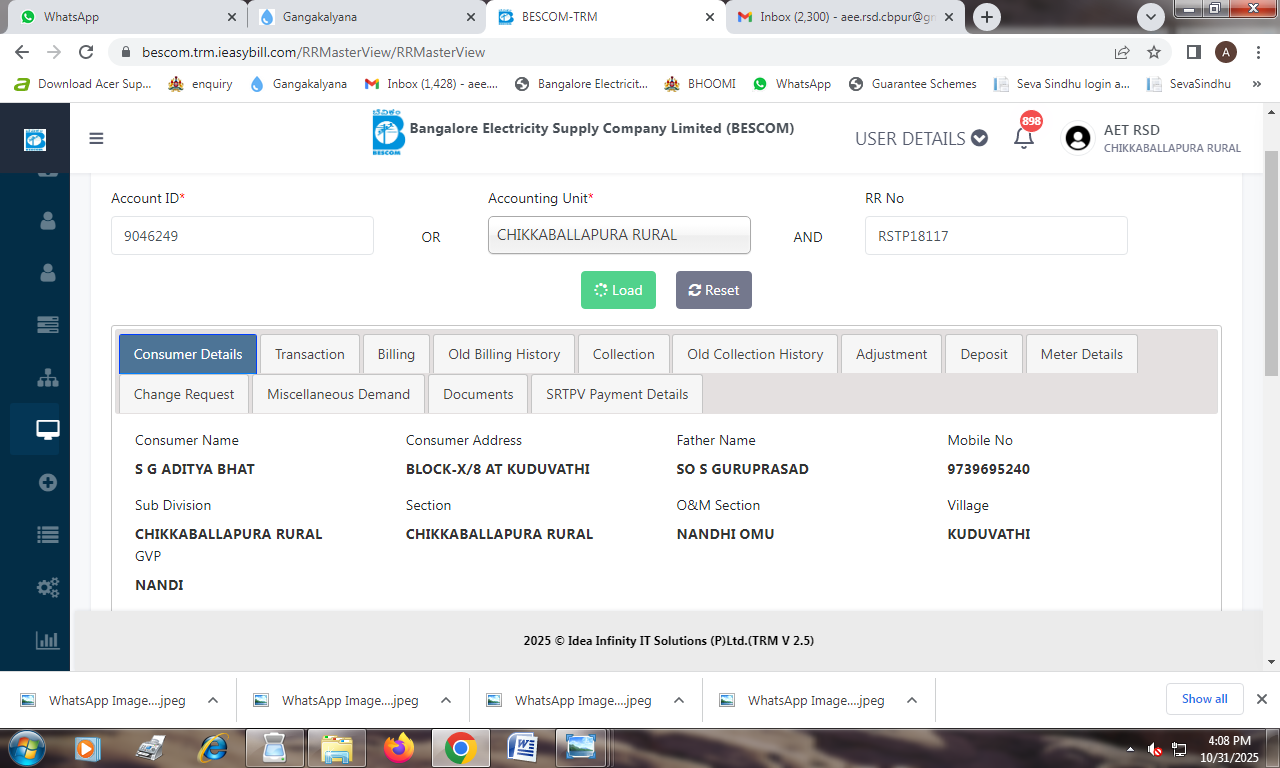Open the file explorer folder on the taskbar
The image size is (1280, 768).
point(336,747)
